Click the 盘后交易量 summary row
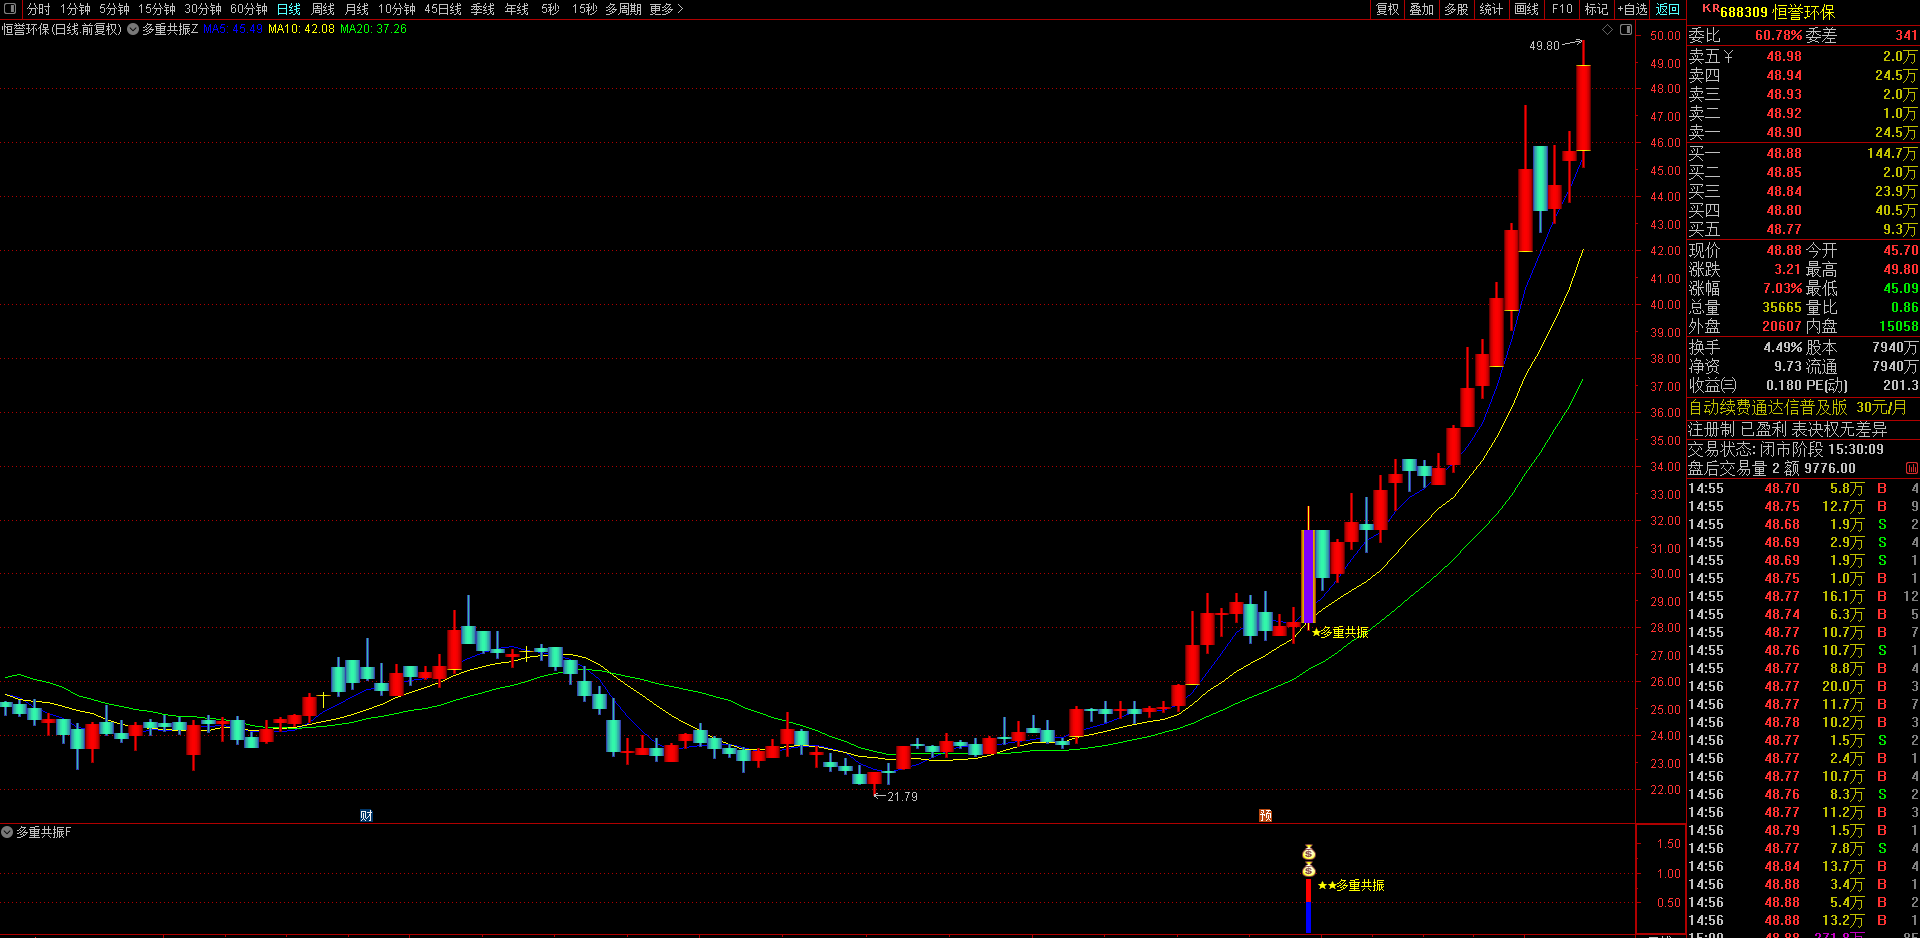This screenshot has width=1920, height=938. [x=1772, y=468]
